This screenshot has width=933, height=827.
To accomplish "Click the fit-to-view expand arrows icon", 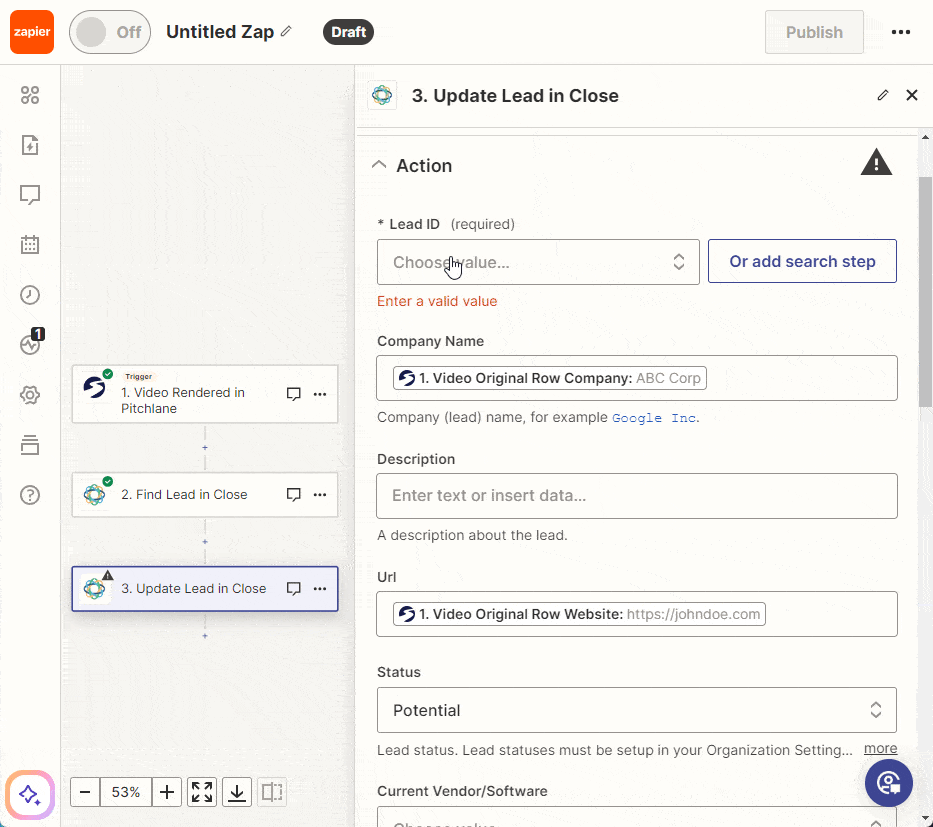I will click(x=202, y=792).
